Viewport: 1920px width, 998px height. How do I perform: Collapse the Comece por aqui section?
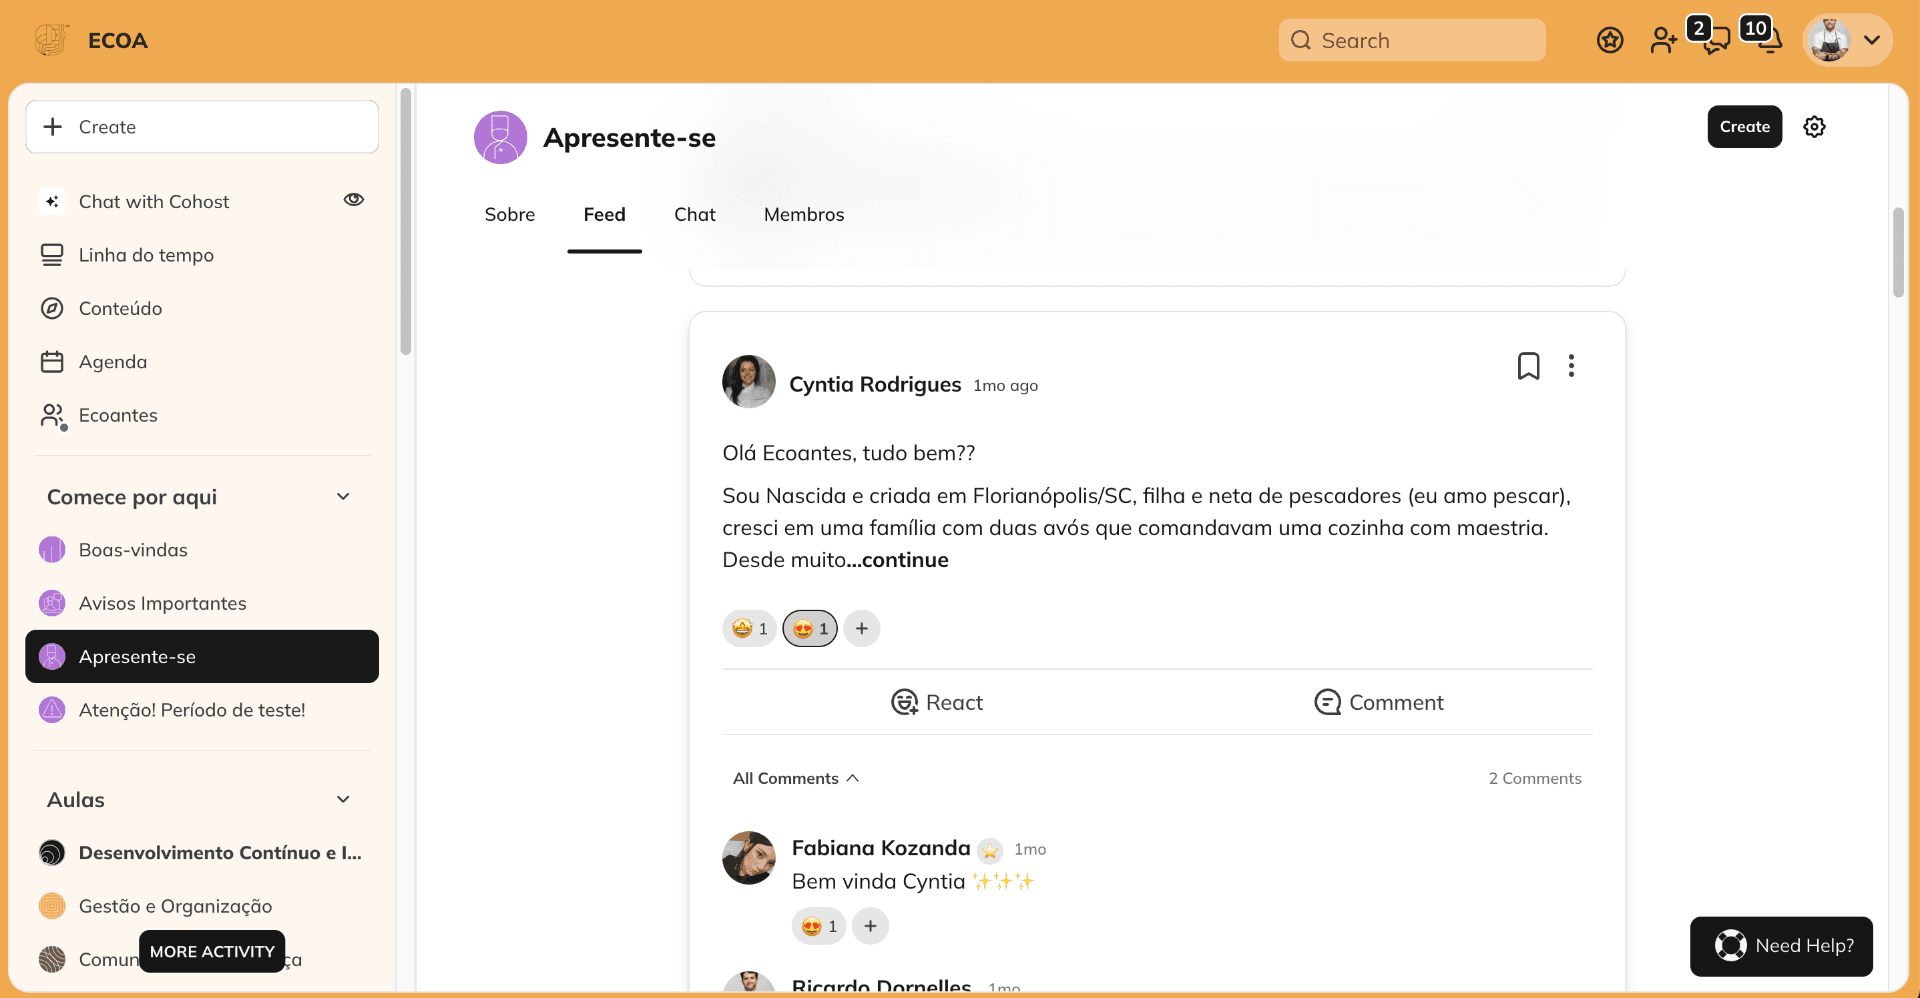click(343, 497)
